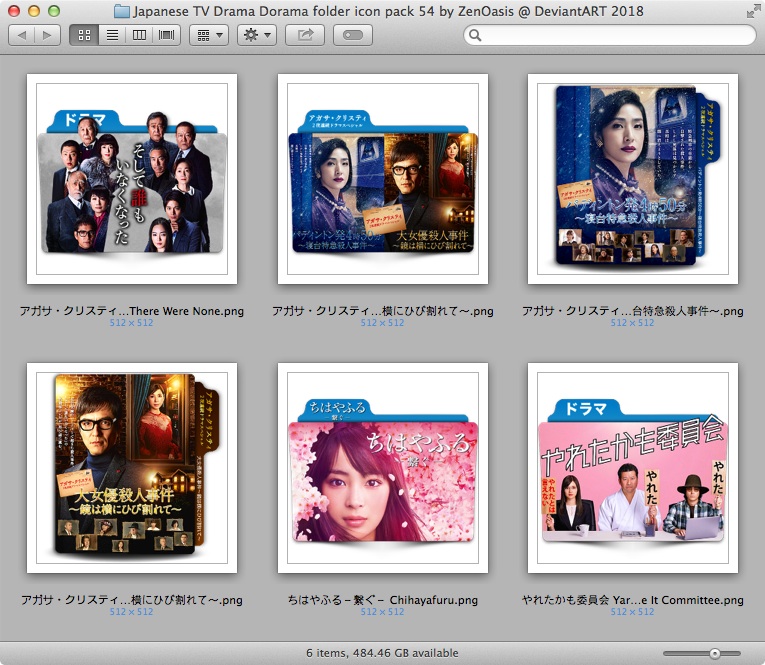The image size is (765, 665).
Task: Zoom the window with green button
Action: (x=54, y=11)
